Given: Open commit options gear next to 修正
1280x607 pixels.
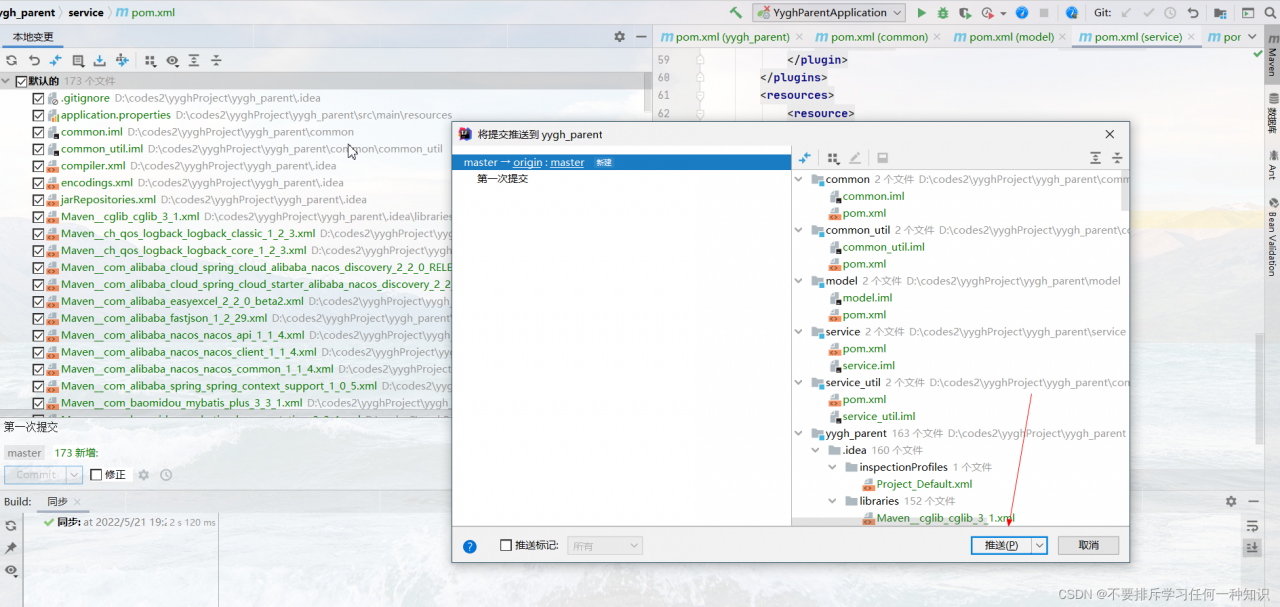Looking at the screenshot, I should pyautogui.click(x=143, y=475).
